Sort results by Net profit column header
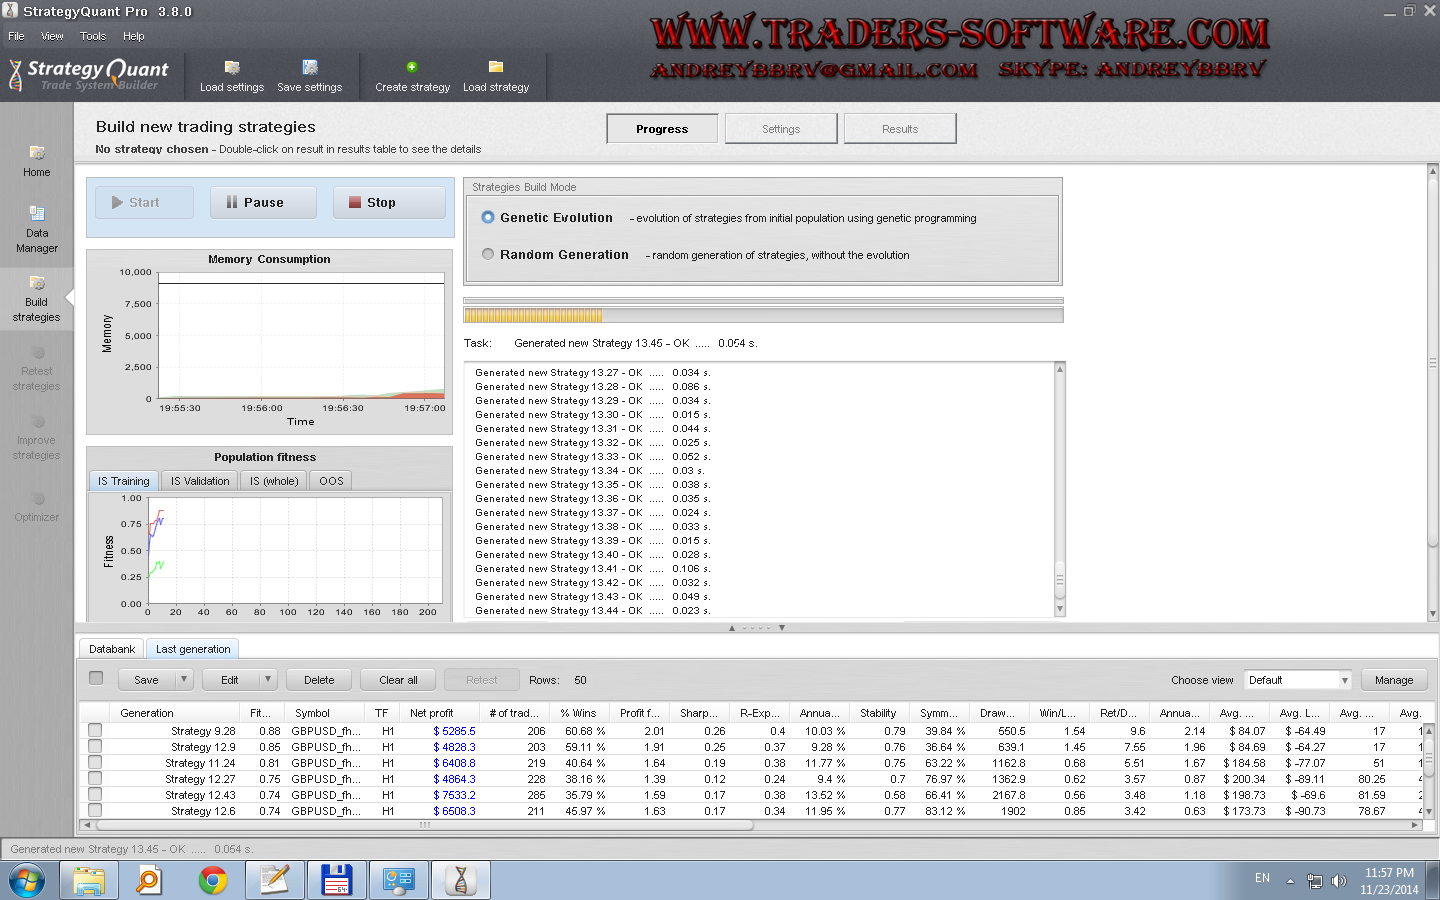1440x900 pixels. (x=432, y=713)
